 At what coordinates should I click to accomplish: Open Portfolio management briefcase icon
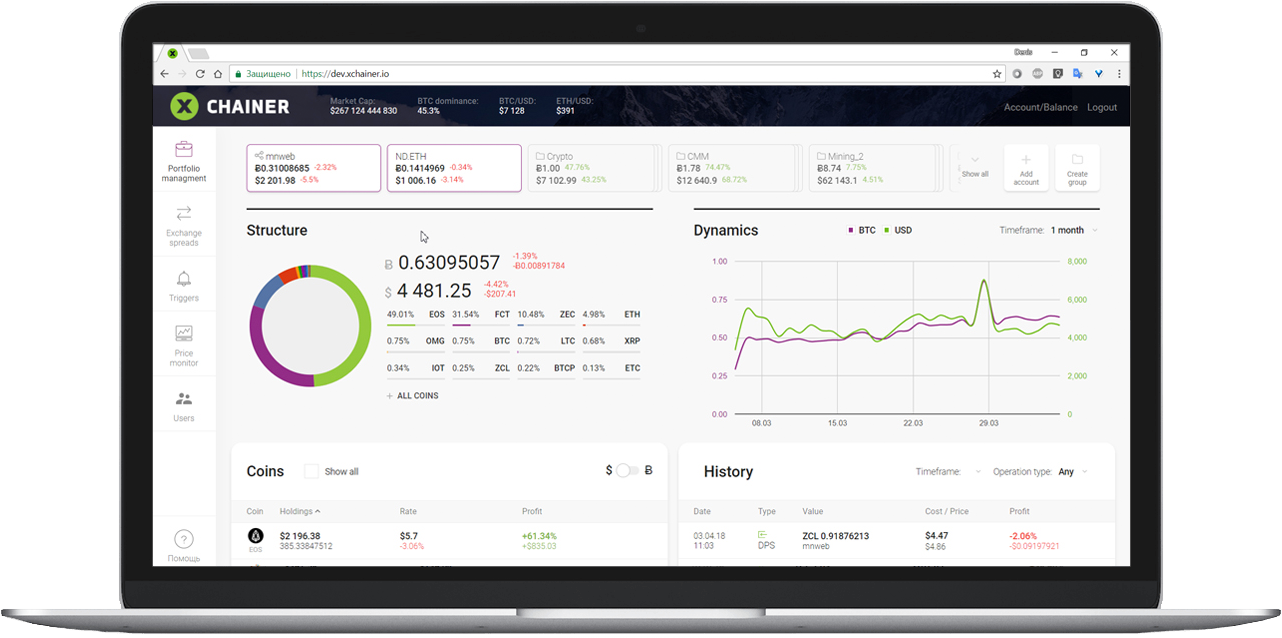[184, 150]
